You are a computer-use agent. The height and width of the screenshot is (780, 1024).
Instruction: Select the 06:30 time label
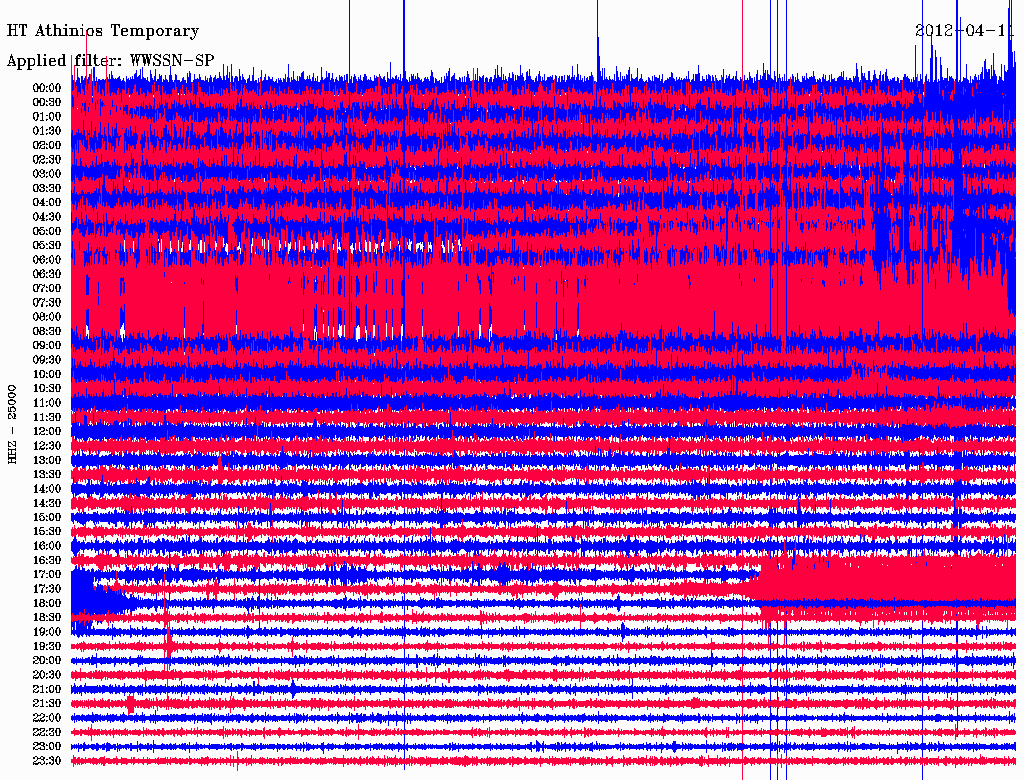(47, 274)
